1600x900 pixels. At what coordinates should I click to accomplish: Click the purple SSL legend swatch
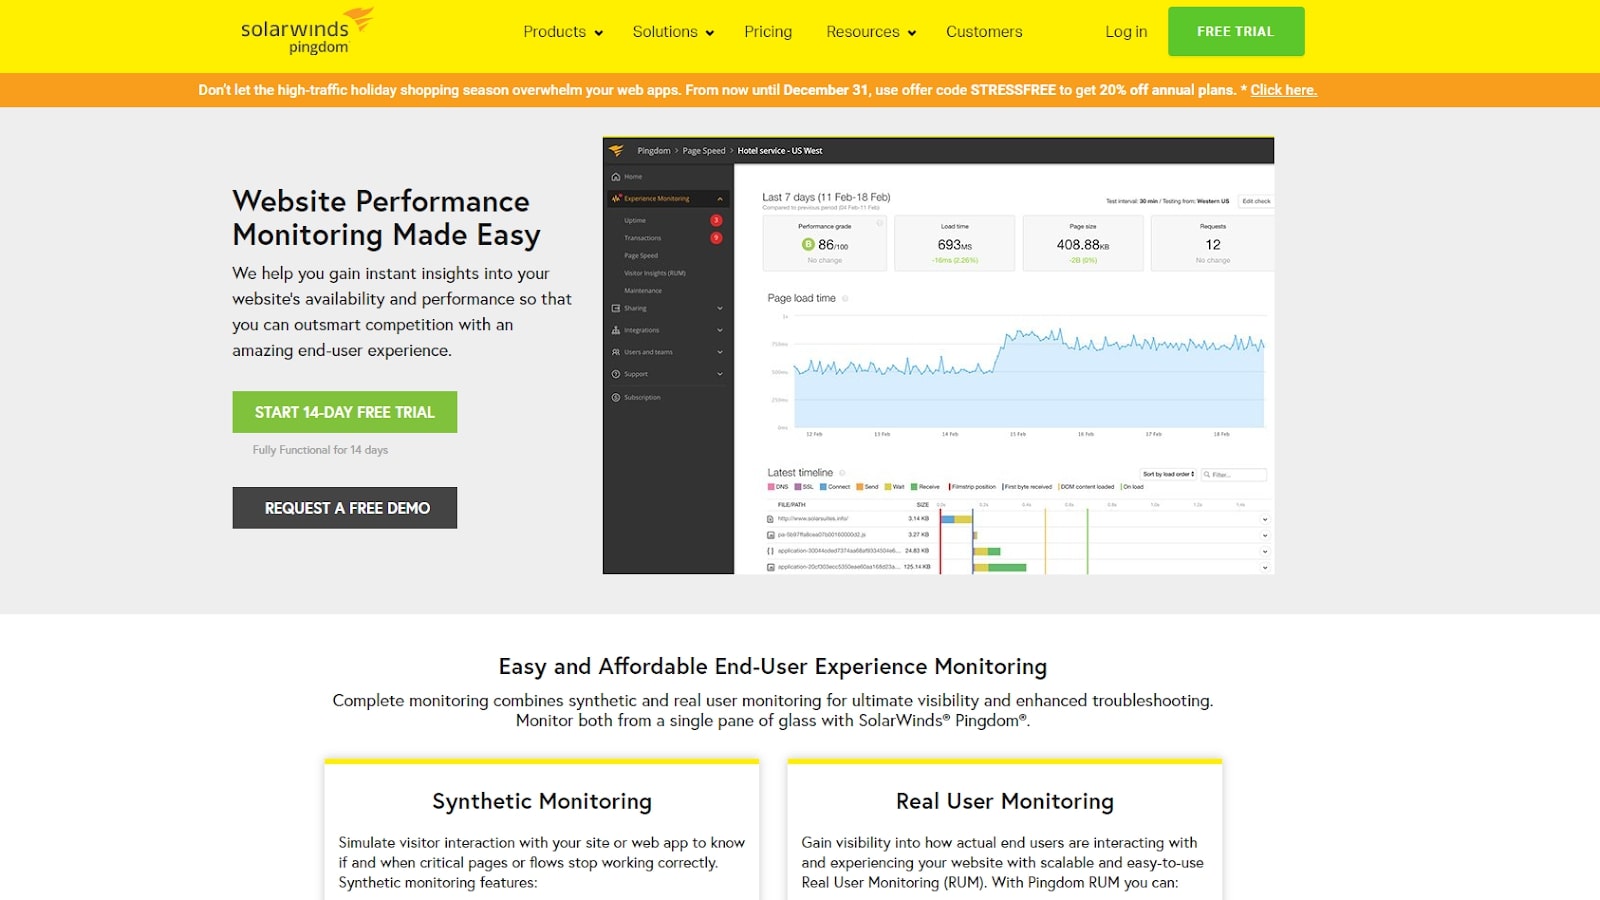[x=798, y=487]
